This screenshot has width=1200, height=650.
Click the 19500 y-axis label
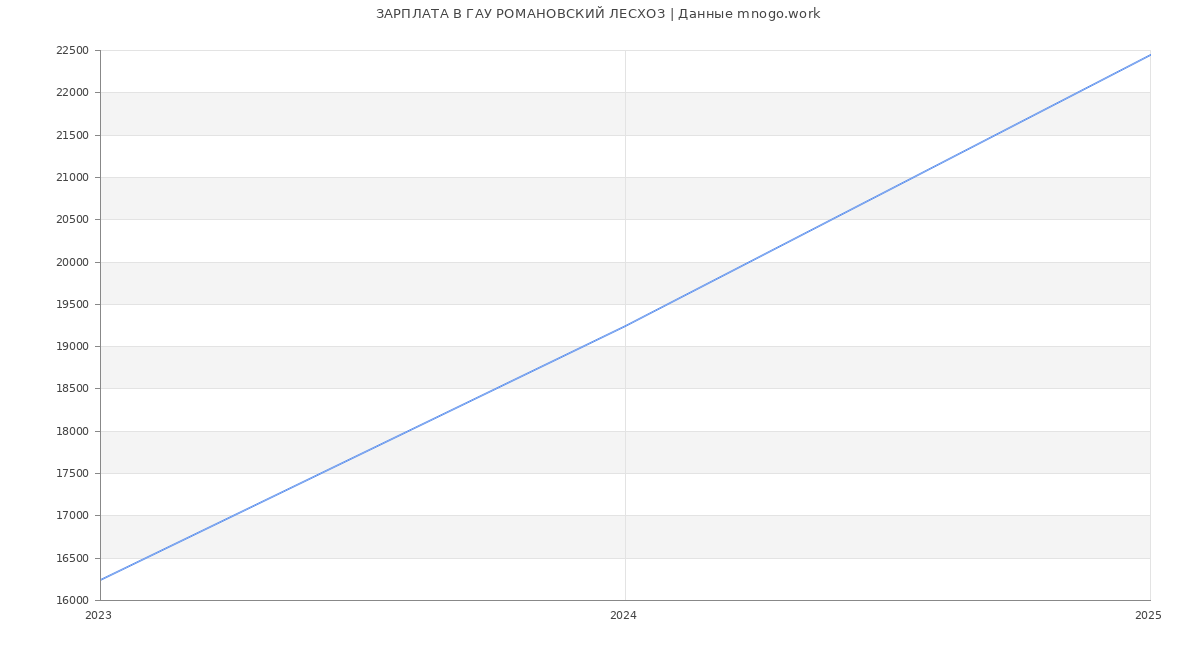pos(72,305)
